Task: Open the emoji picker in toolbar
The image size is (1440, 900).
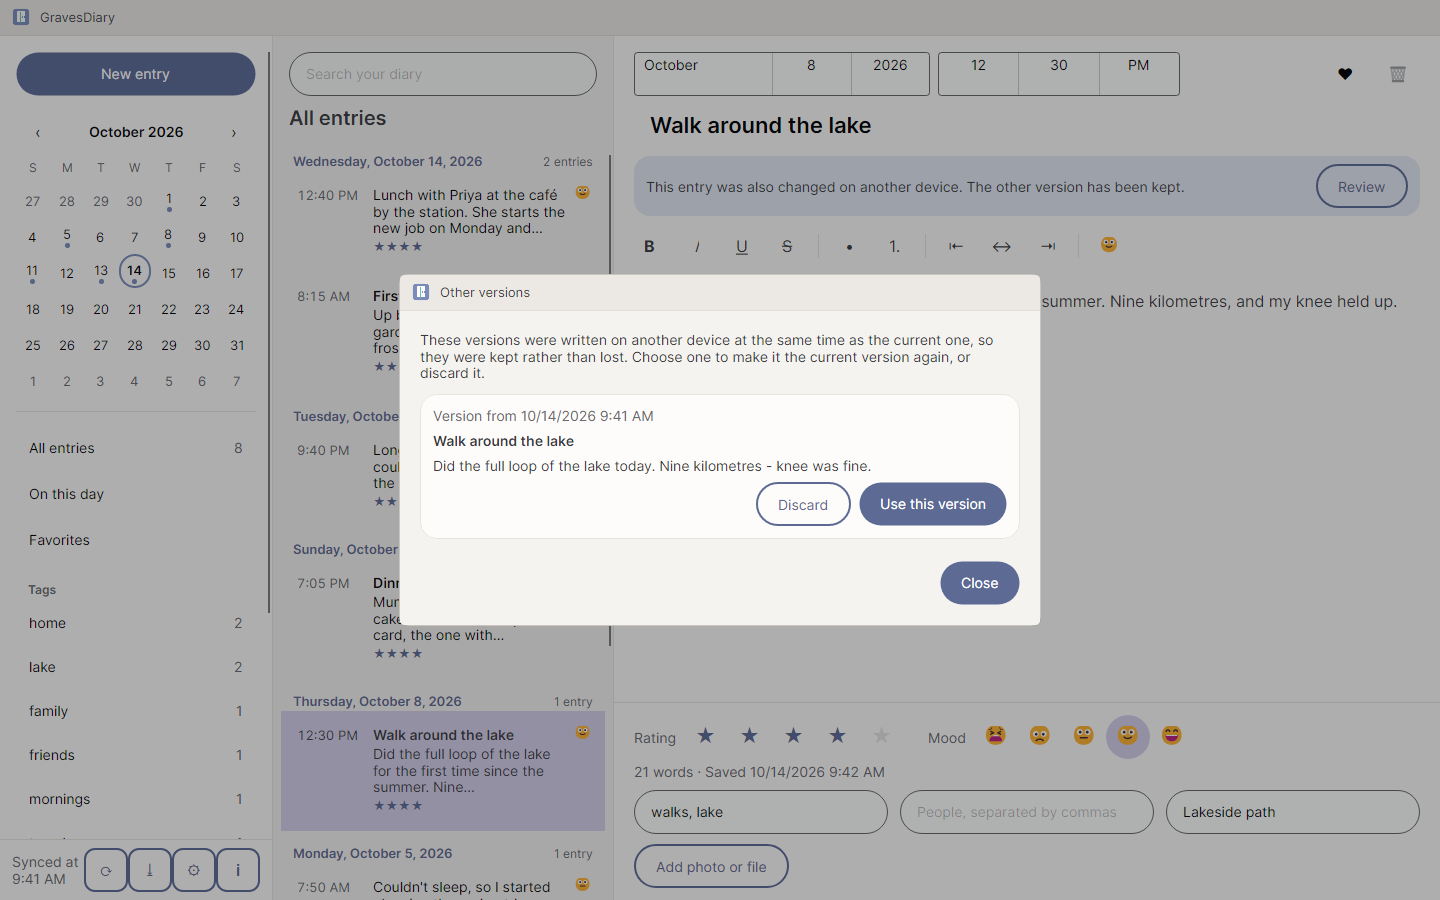Action: pyautogui.click(x=1109, y=245)
